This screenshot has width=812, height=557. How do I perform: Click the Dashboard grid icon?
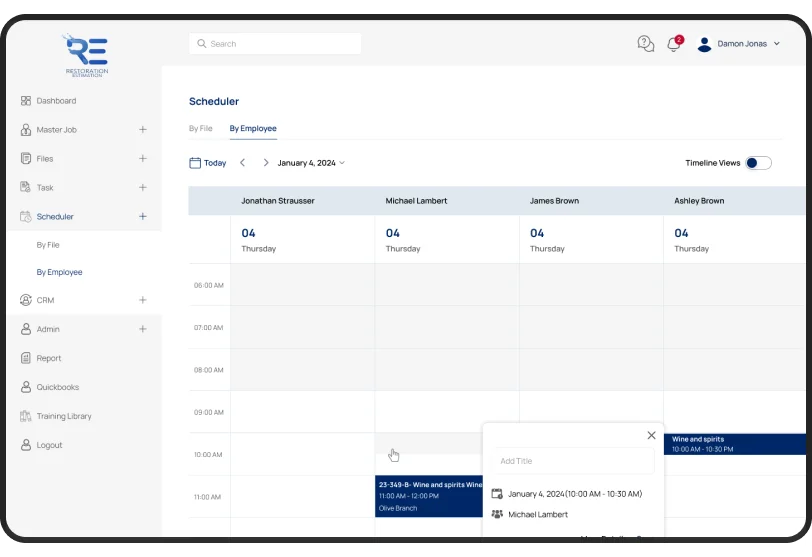coord(25,100)
